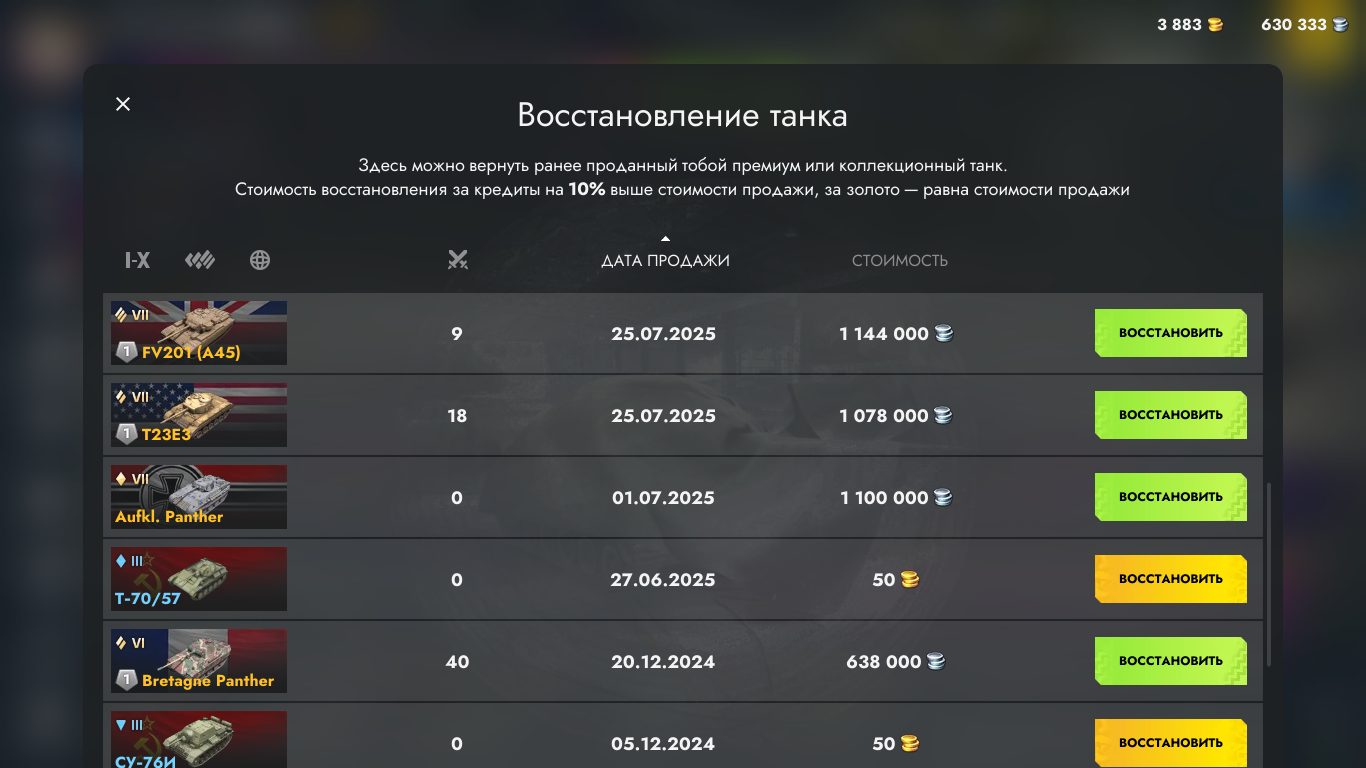This screenshot has width=1366, height=768.
Task: Restore the СУ-76И for gold
Action: click(x=1170, y=743)
